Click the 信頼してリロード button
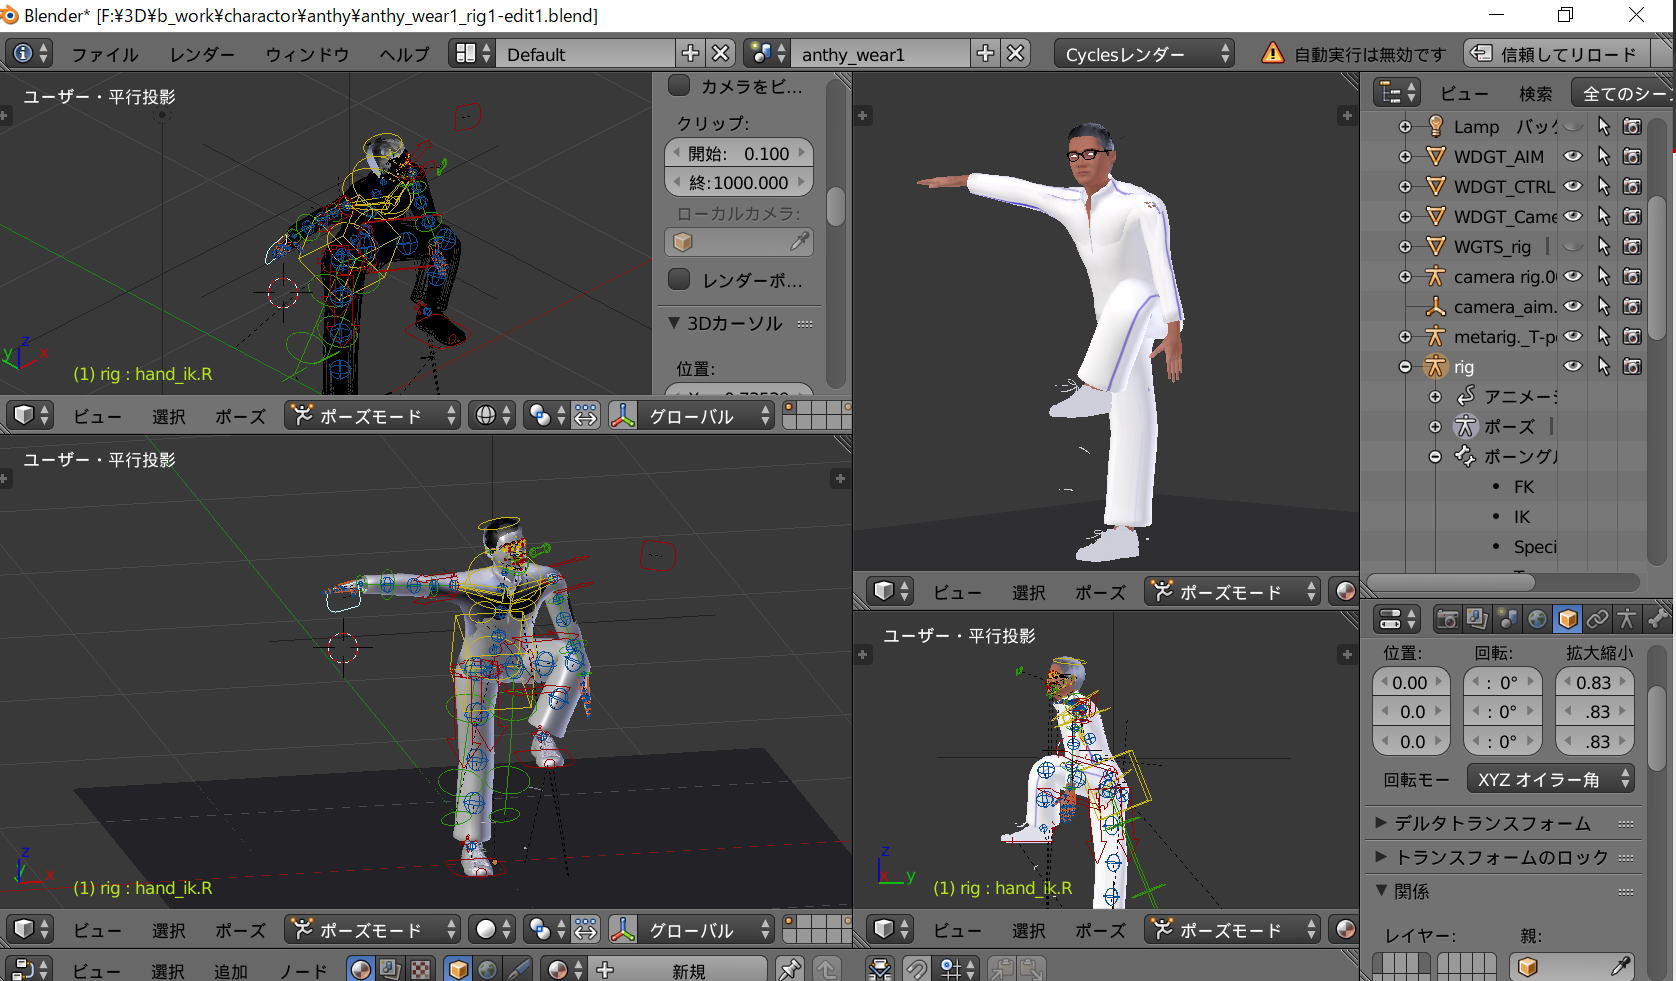 point(1558,54)
